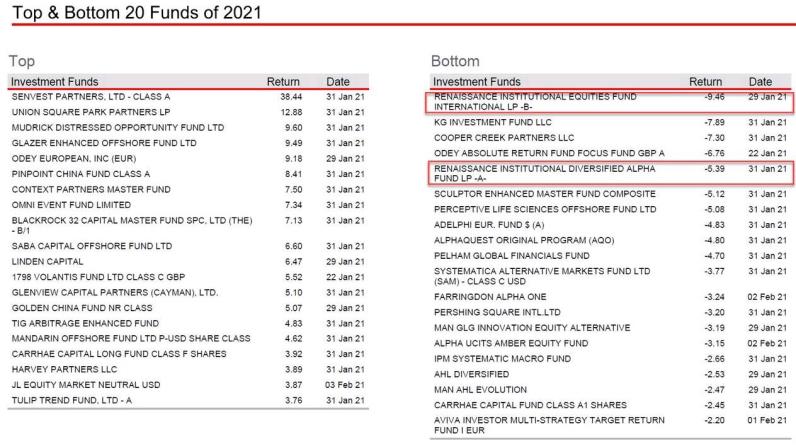This screenshot has width=796, height=446.
Task: Click the '01 Feb 21' date
Action: [x=767, y=420]
